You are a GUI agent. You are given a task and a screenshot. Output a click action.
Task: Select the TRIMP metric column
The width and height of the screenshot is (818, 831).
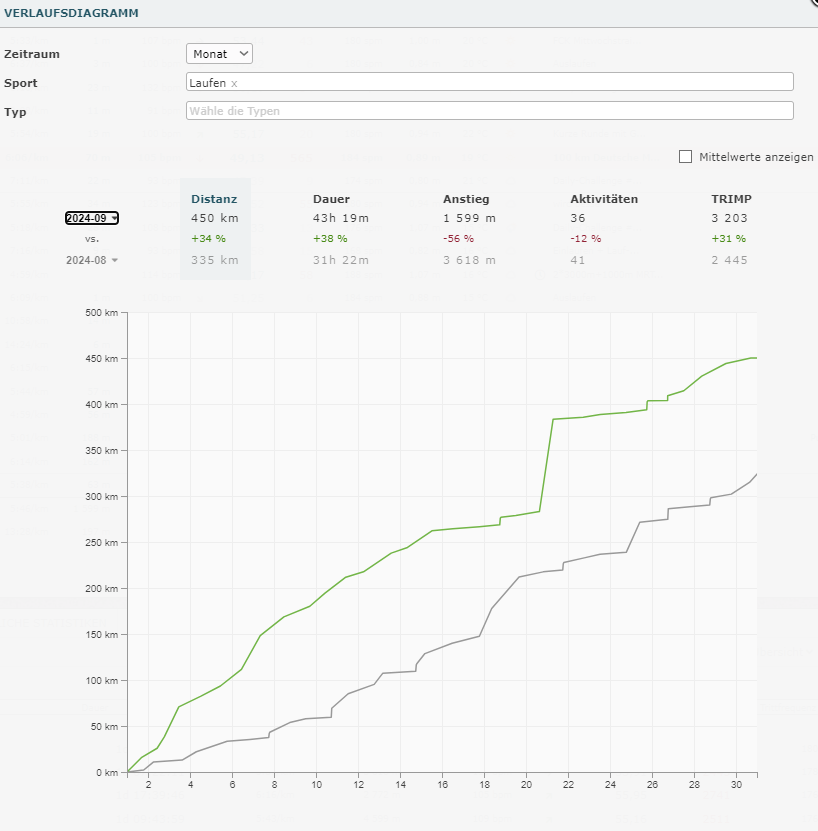tap(731, 199)
